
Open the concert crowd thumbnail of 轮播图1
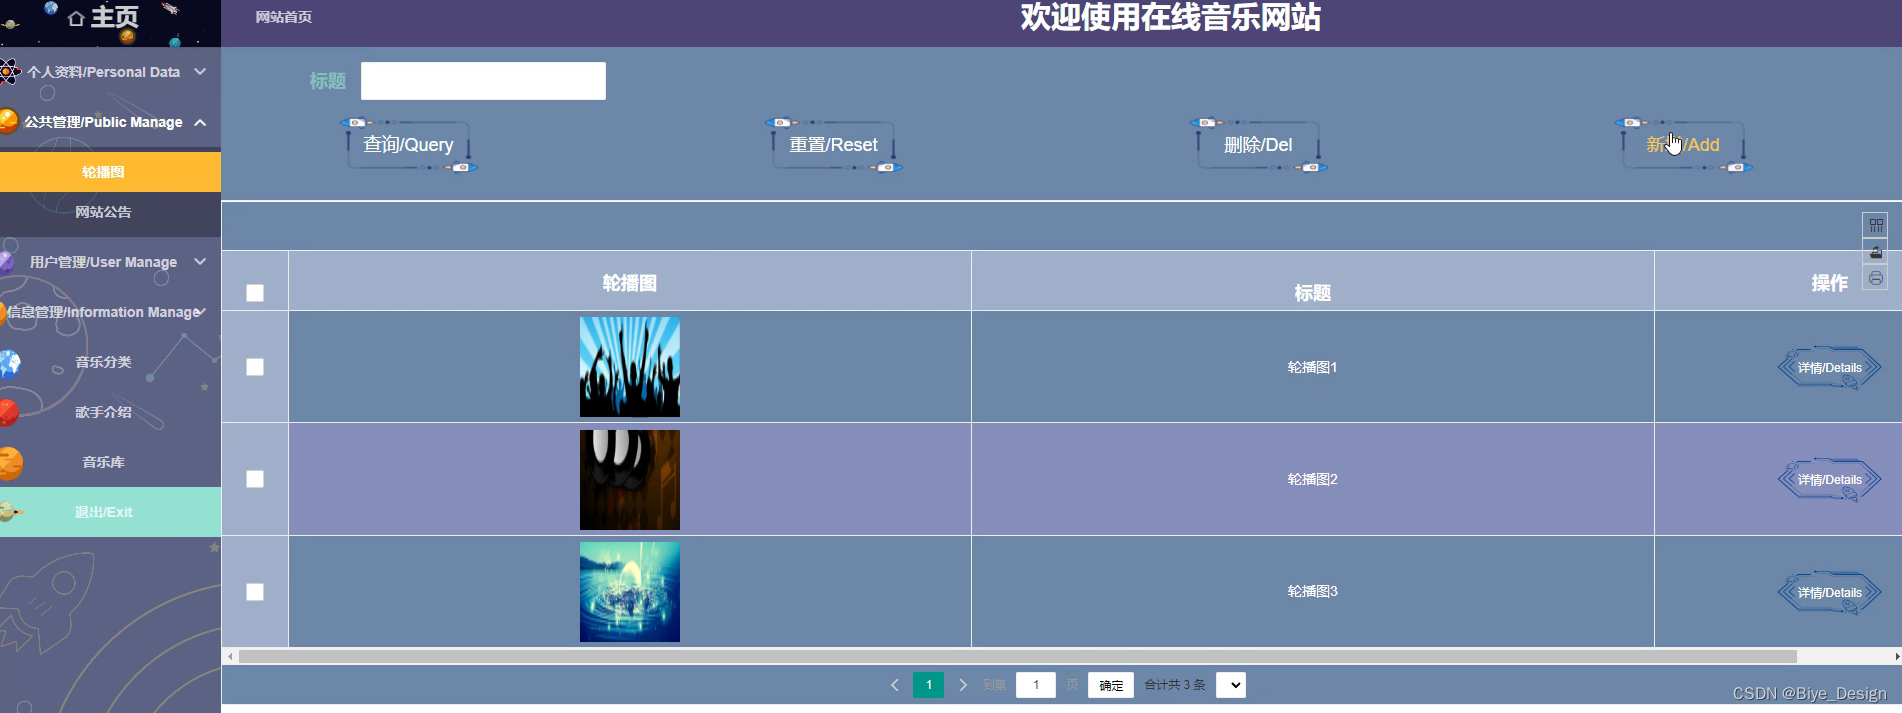(630, 367)
